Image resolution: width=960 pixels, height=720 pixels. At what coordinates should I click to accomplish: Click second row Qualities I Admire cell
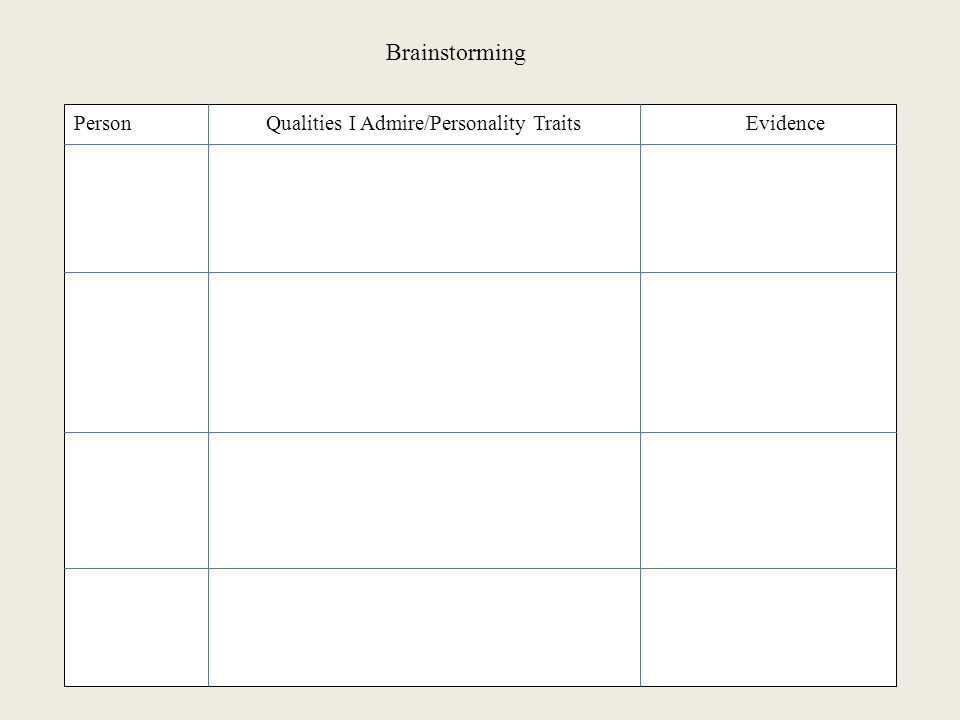coord(424,353)
